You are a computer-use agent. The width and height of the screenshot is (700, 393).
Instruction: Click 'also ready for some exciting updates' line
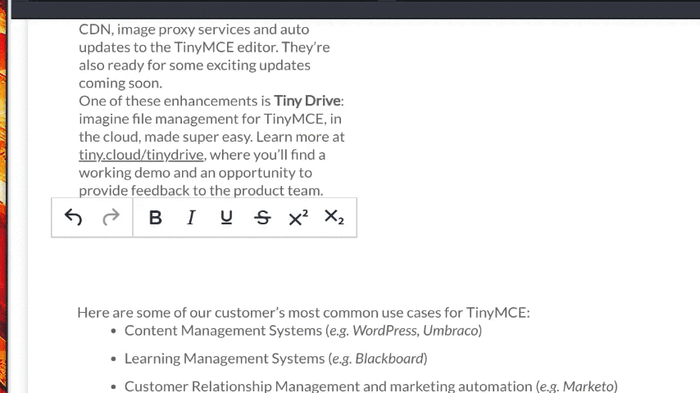point(194,66)
